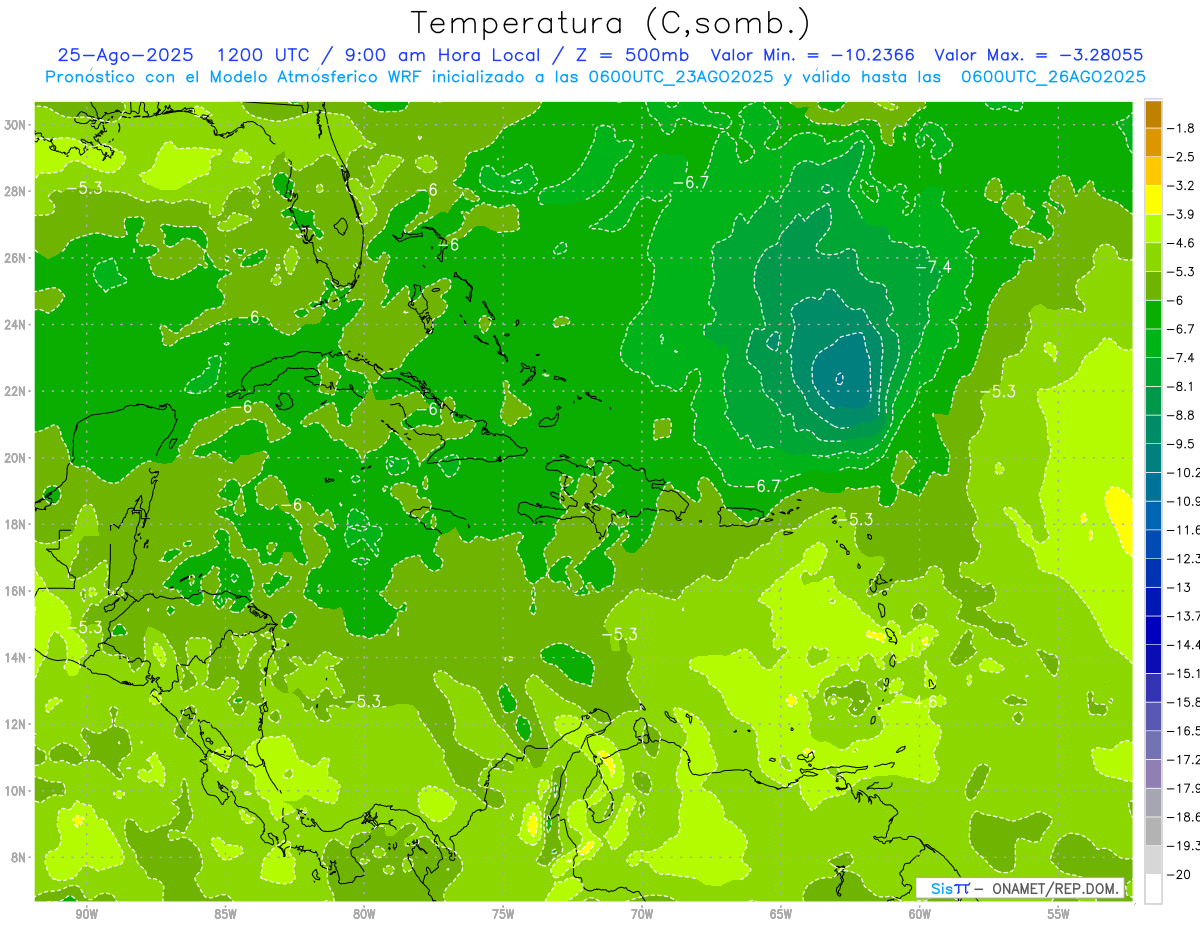Click the "-11.6" colorbar label
1200x927 pixels.
click(x=1186, y=530)
